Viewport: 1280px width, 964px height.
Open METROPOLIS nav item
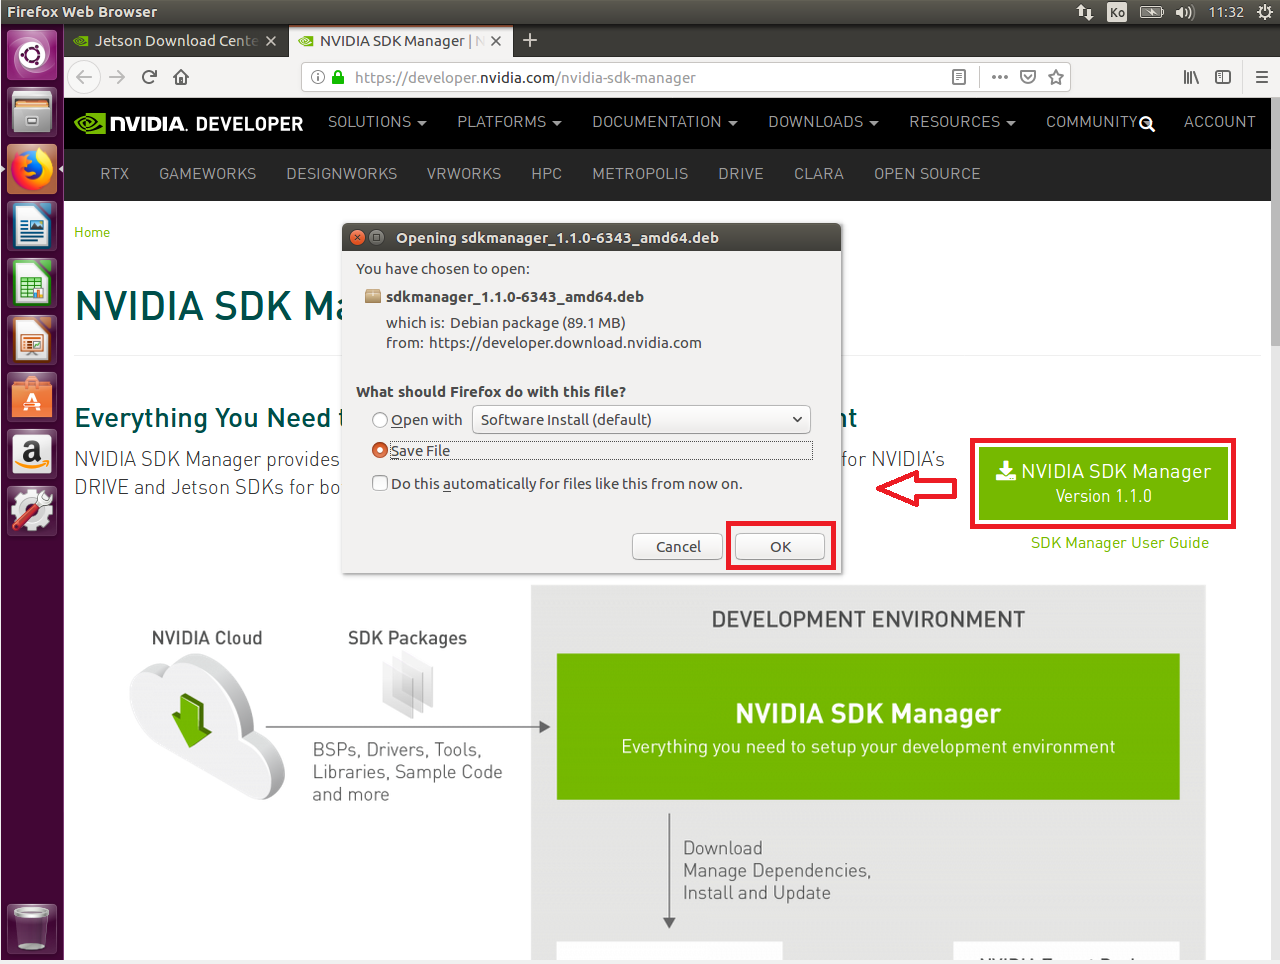click(640, 174)
